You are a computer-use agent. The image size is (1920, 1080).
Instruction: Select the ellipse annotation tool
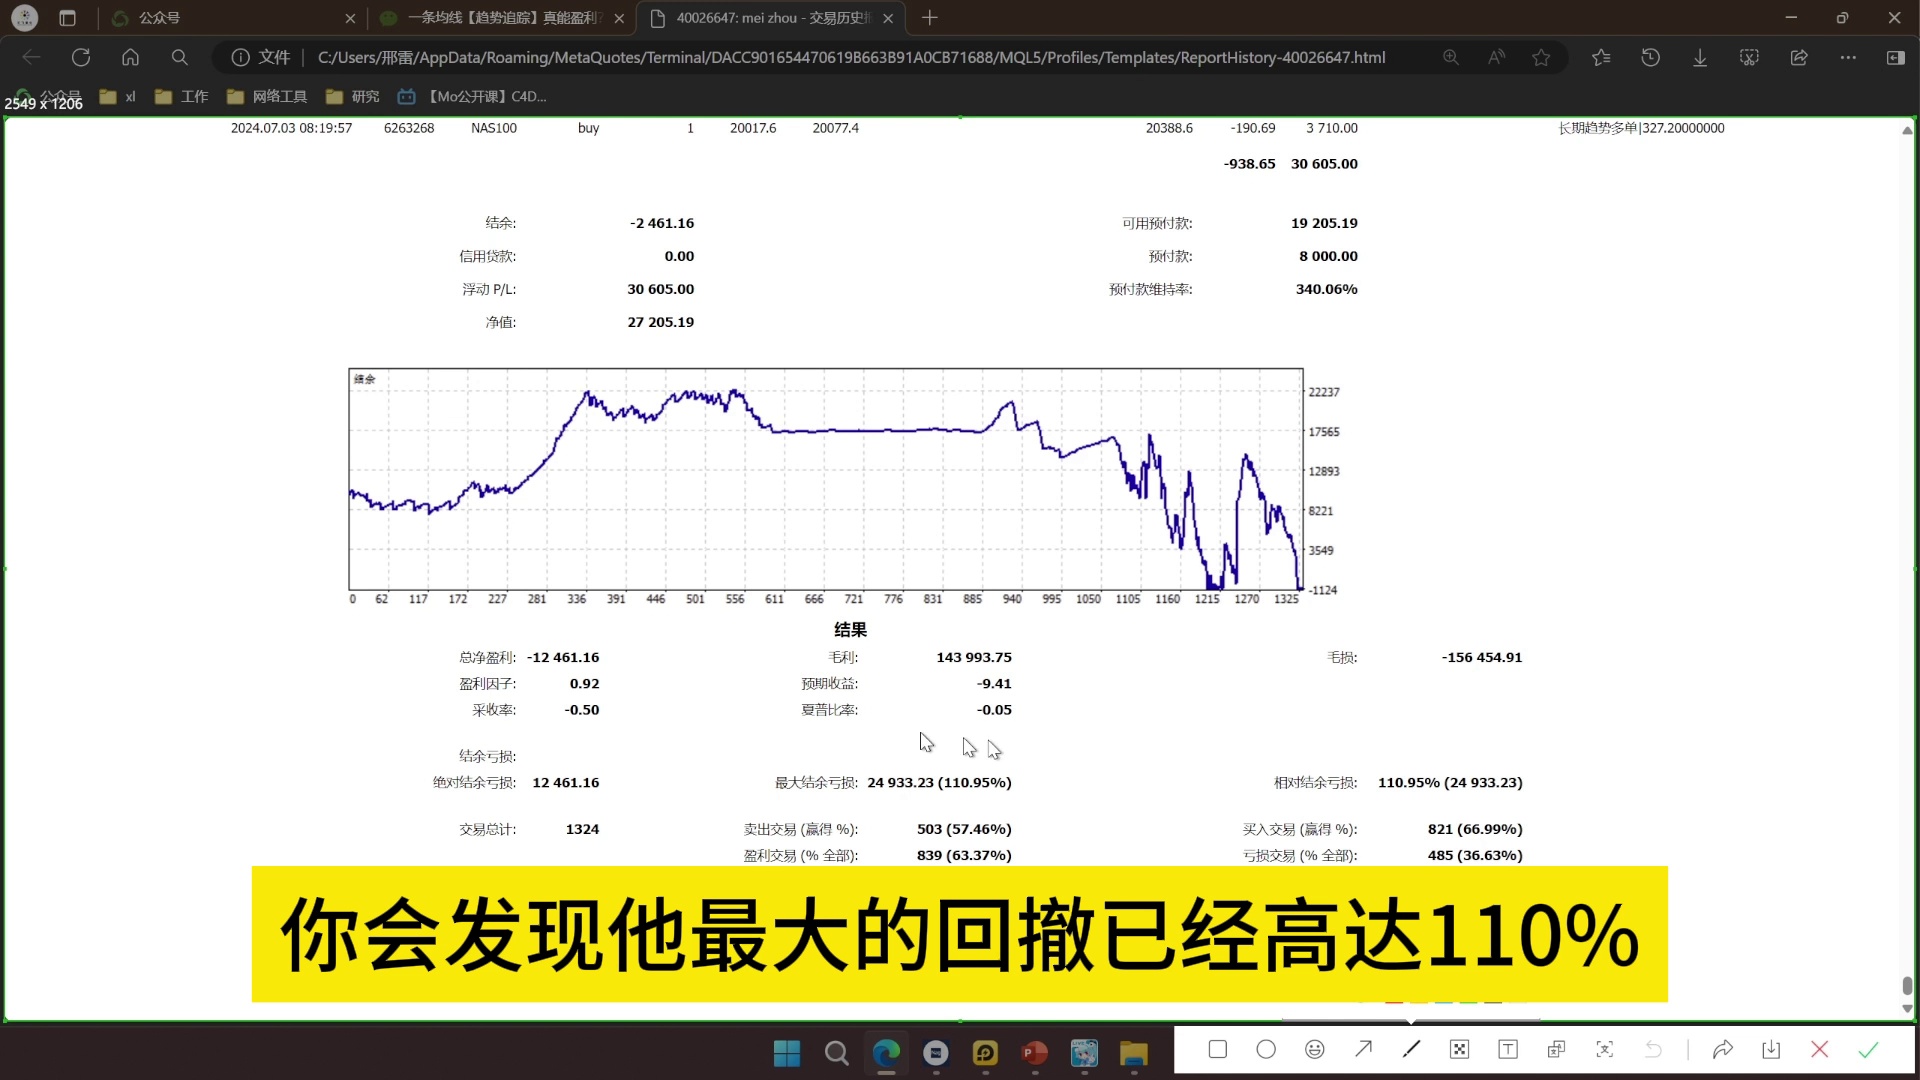1266,1049
